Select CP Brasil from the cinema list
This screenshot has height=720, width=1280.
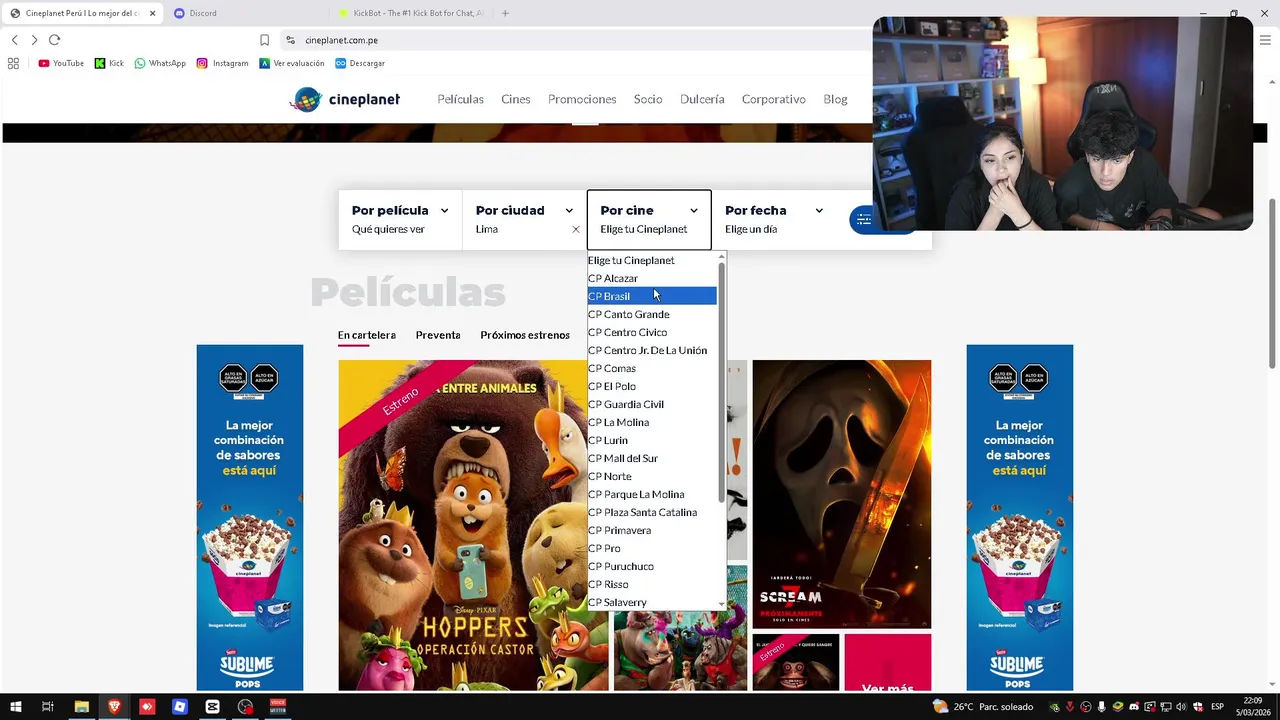click(x=652, y=296)
